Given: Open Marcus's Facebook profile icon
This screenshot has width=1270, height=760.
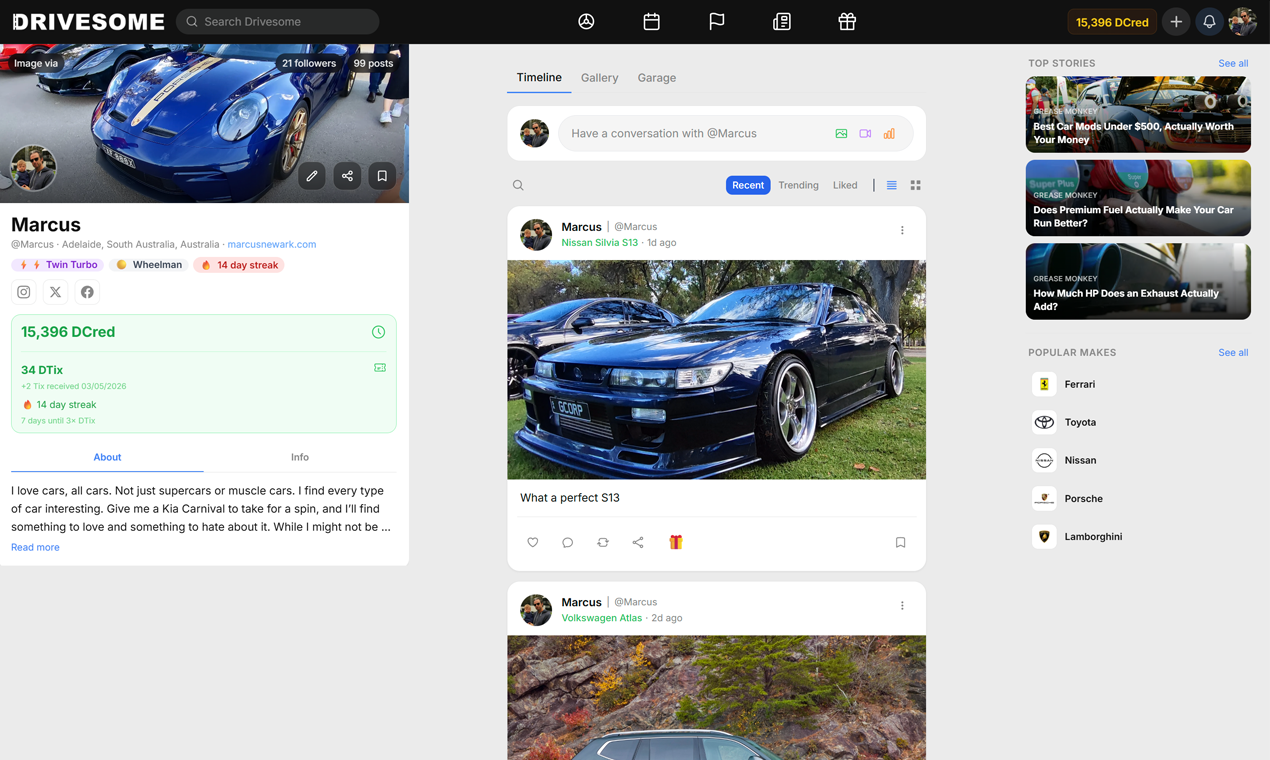Looking at the screenshot, I should (88, 292).
